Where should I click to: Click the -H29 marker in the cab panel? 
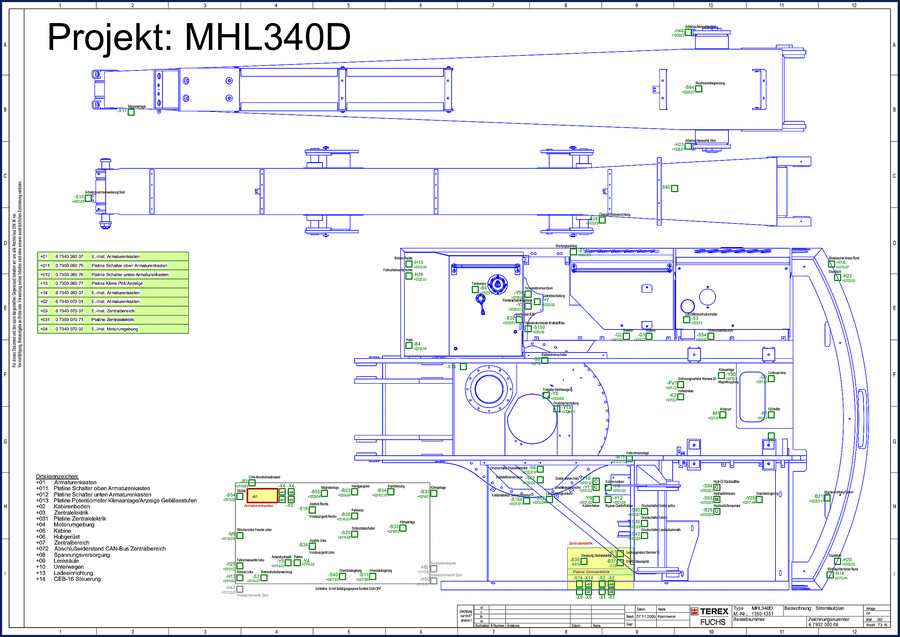[240, 566]
